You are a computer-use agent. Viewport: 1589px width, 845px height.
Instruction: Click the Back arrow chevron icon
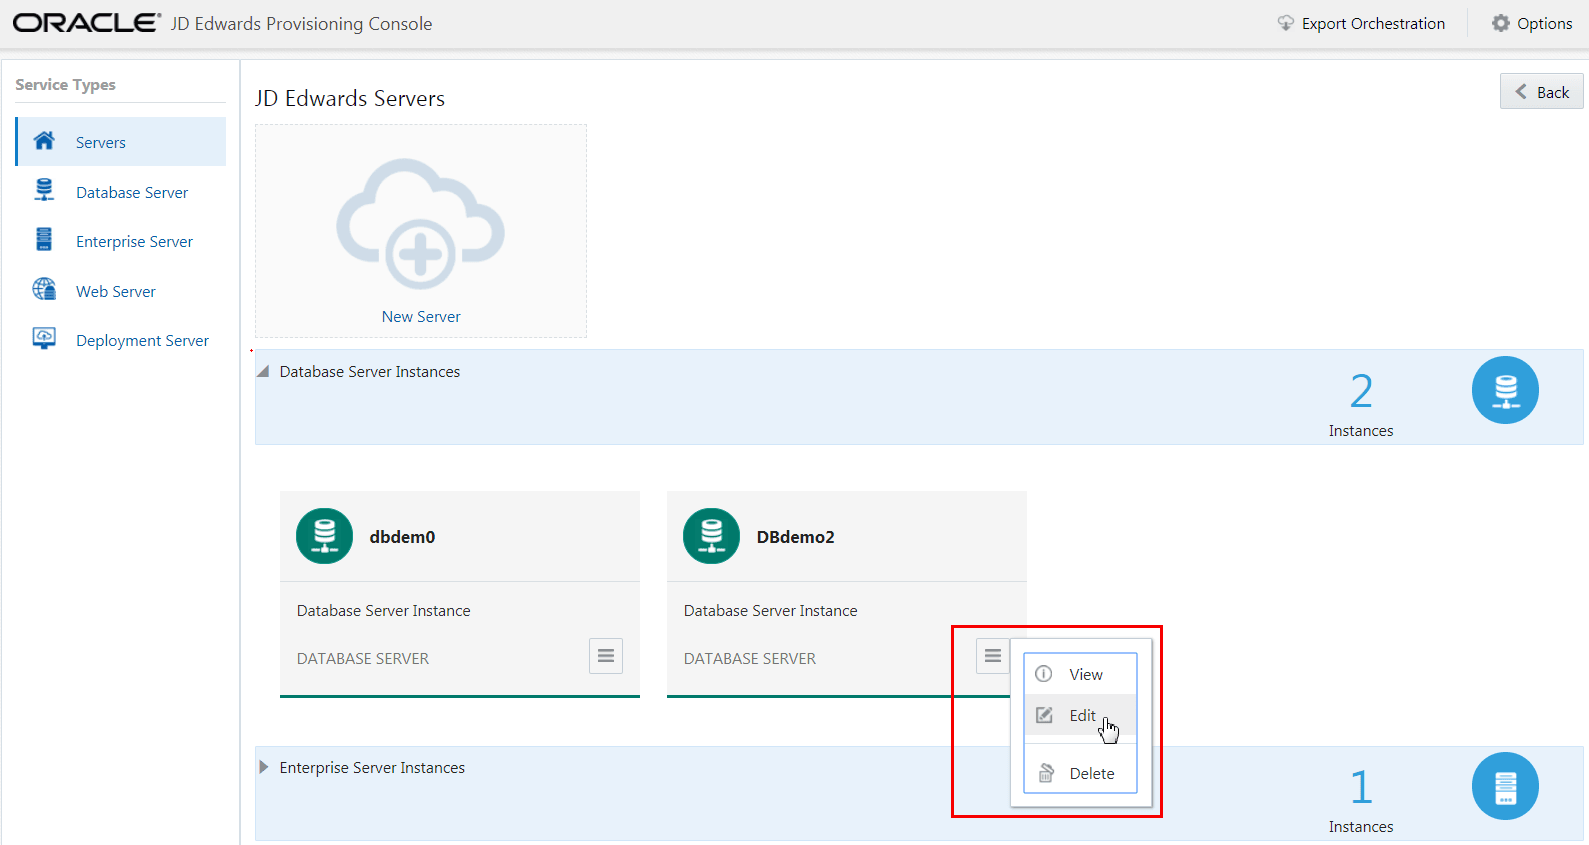tap(1521, 92)
